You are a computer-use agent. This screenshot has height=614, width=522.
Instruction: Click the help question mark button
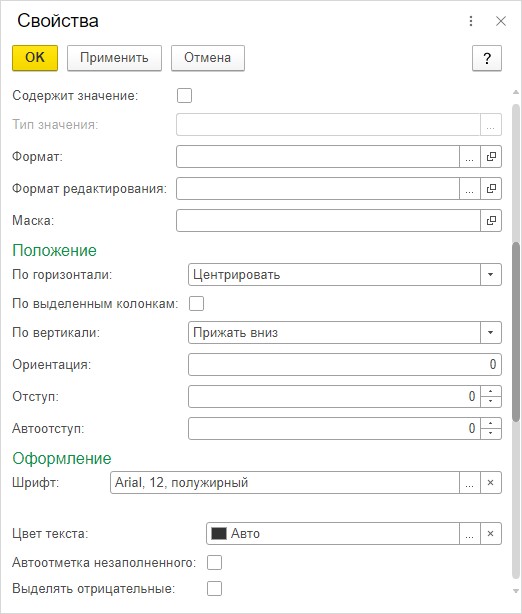pos(487,58)
